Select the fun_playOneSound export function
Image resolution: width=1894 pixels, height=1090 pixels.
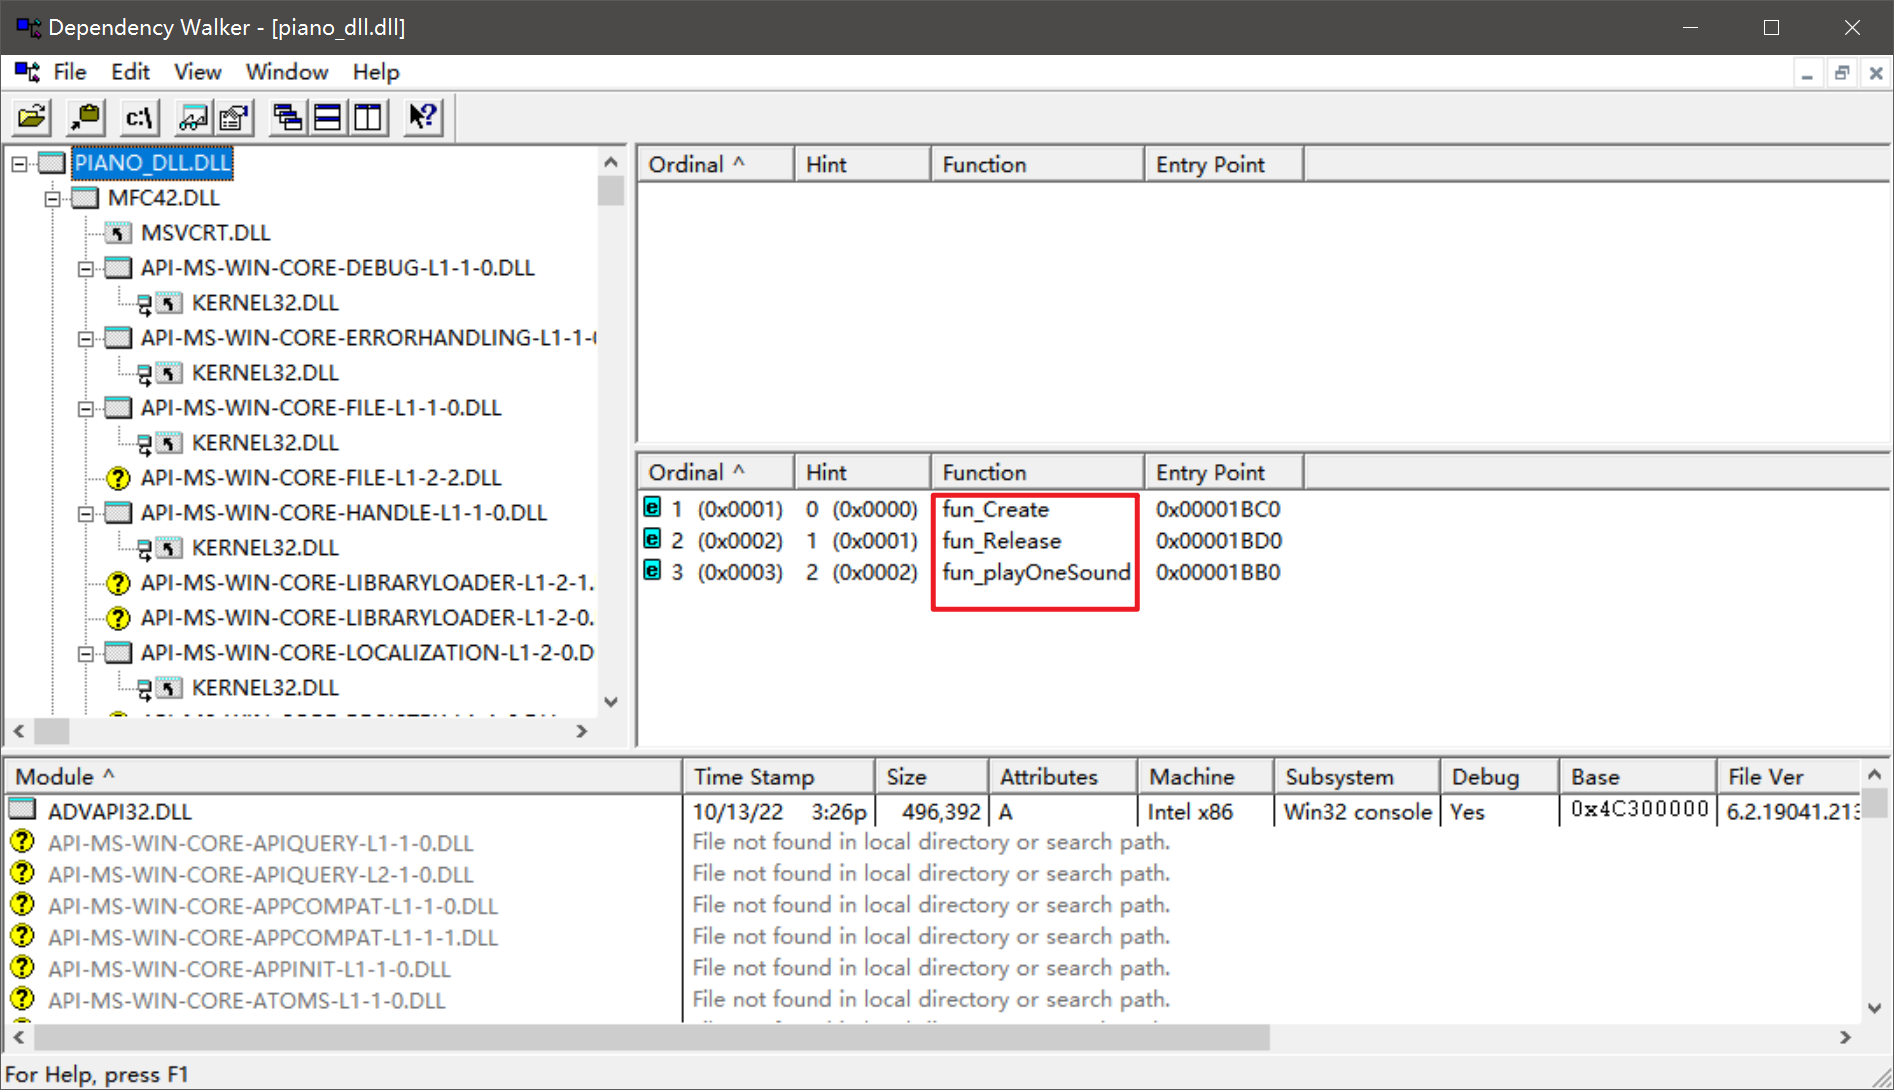click(1036, 572)
